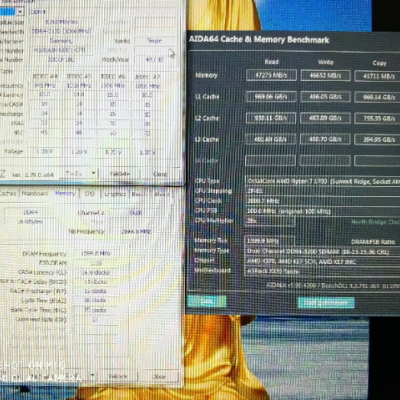The width and height of the screenshot is (400, 400).
Task: Click the Motherboard ASRock X370 field
Action: click(x=322, y=271)
